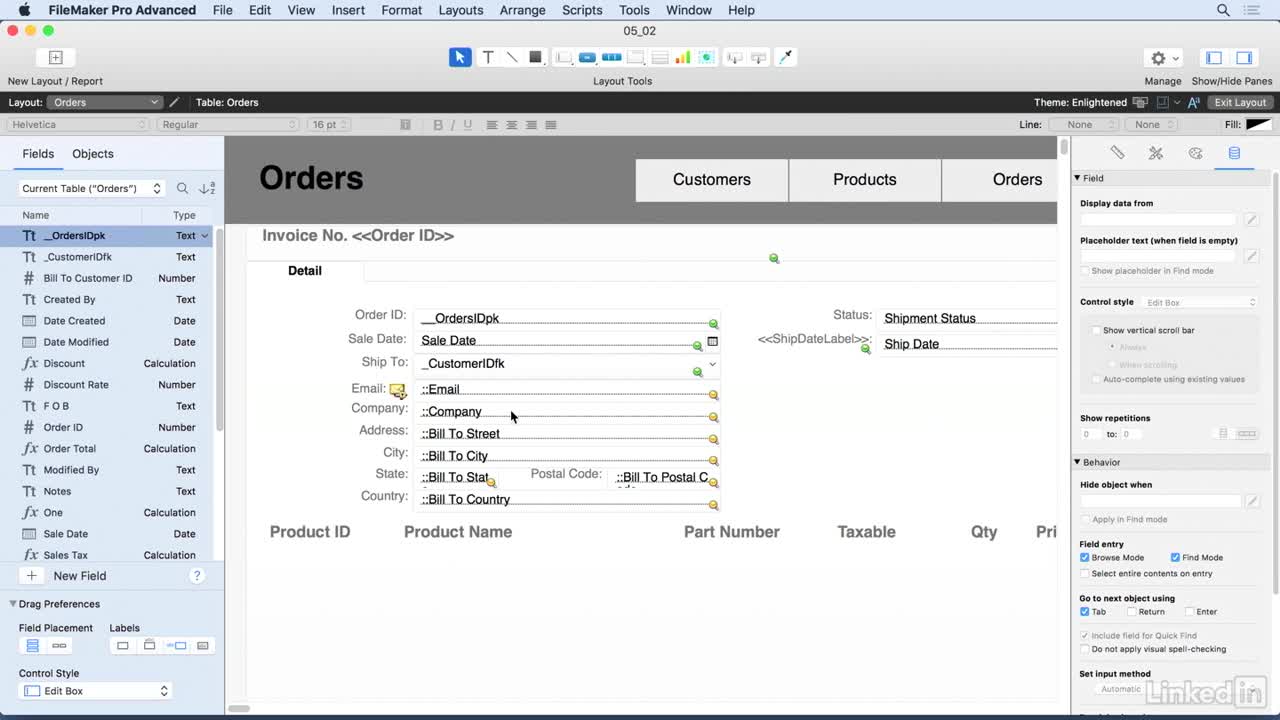Click the Field tool icon
This screenshot has width=1280, height=720.
(735, 57)
